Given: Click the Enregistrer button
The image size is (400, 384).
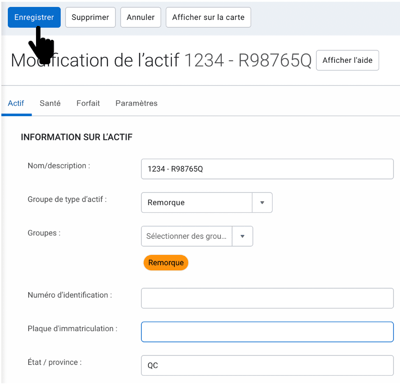Looking at the screenshot, I should pyautogui.click(x=34, y=17).
